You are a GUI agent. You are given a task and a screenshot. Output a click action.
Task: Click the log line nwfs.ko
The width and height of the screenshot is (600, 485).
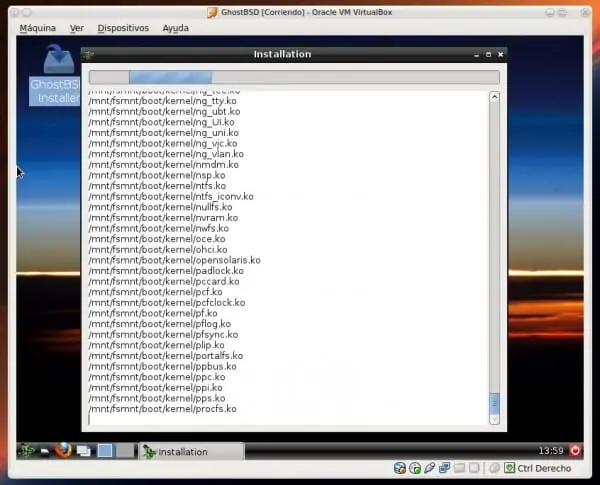159,229
